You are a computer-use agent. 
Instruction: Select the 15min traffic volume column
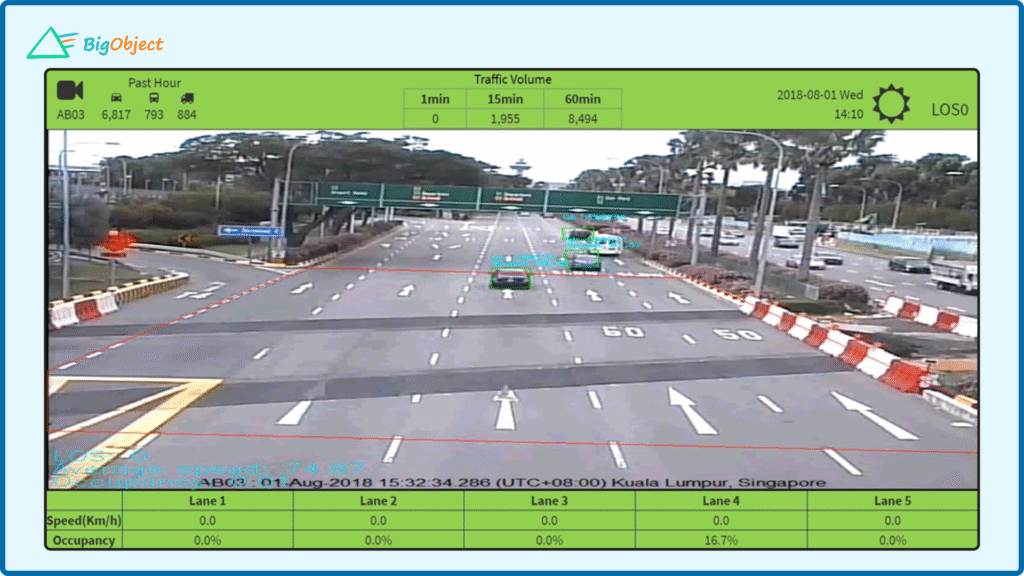[505, 99]
